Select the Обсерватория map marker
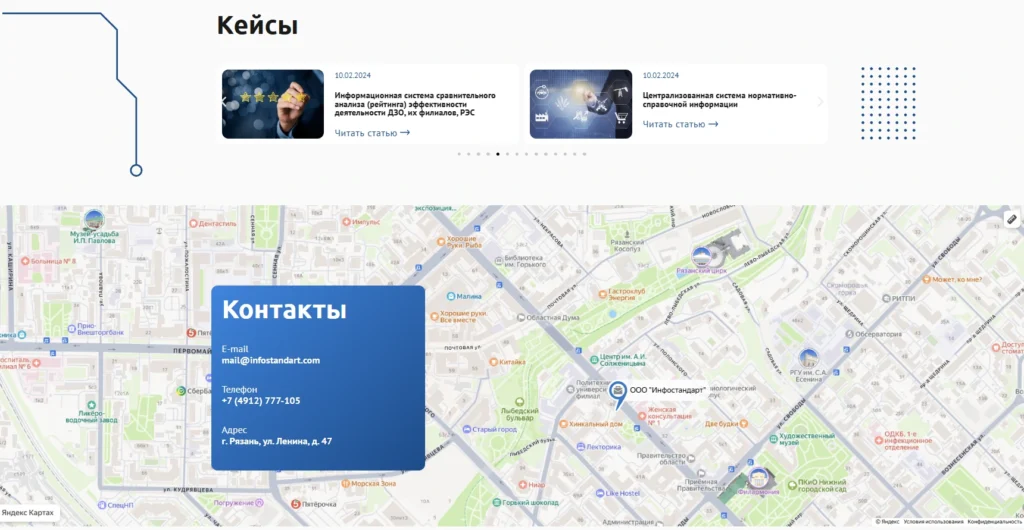The image size is (1024, 530). coord(849,334)
